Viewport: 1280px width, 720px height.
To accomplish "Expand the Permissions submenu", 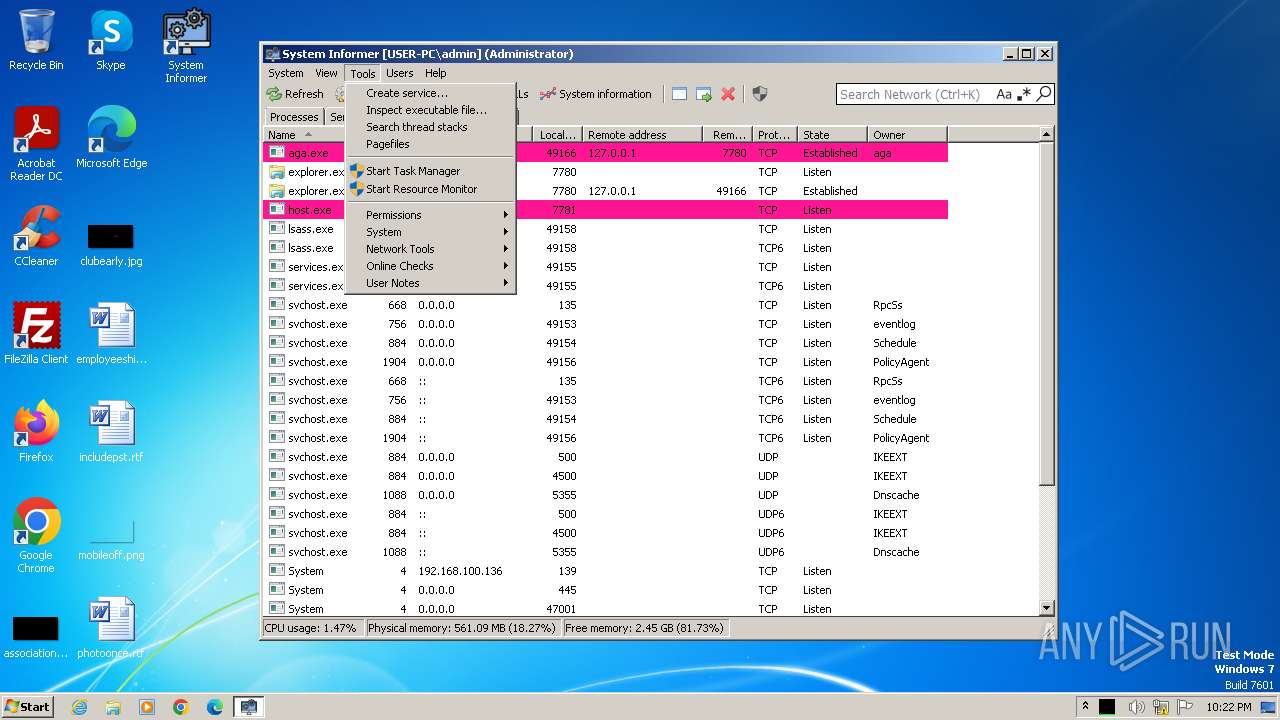I will click(430, 215).
